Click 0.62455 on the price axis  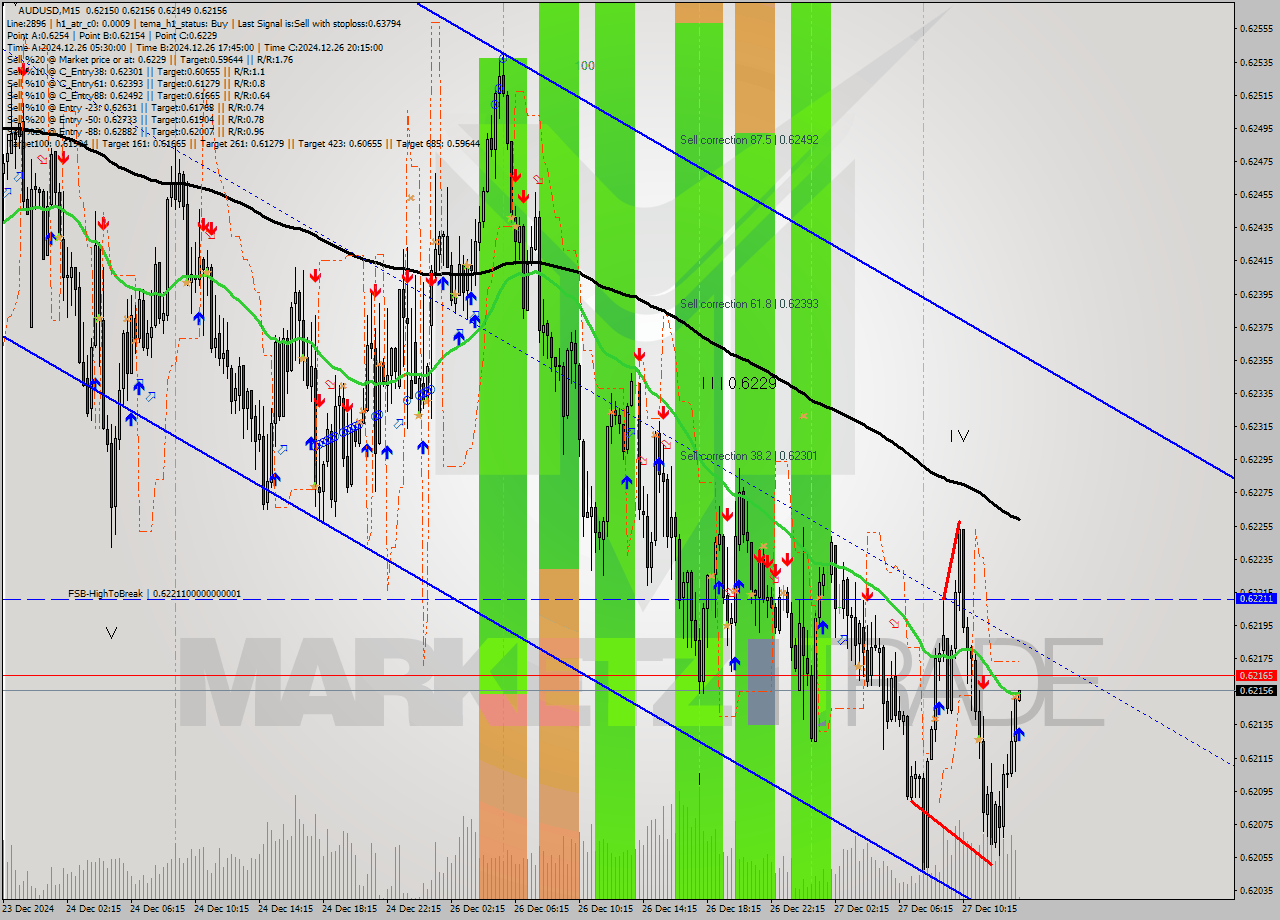coord(1257,194)
